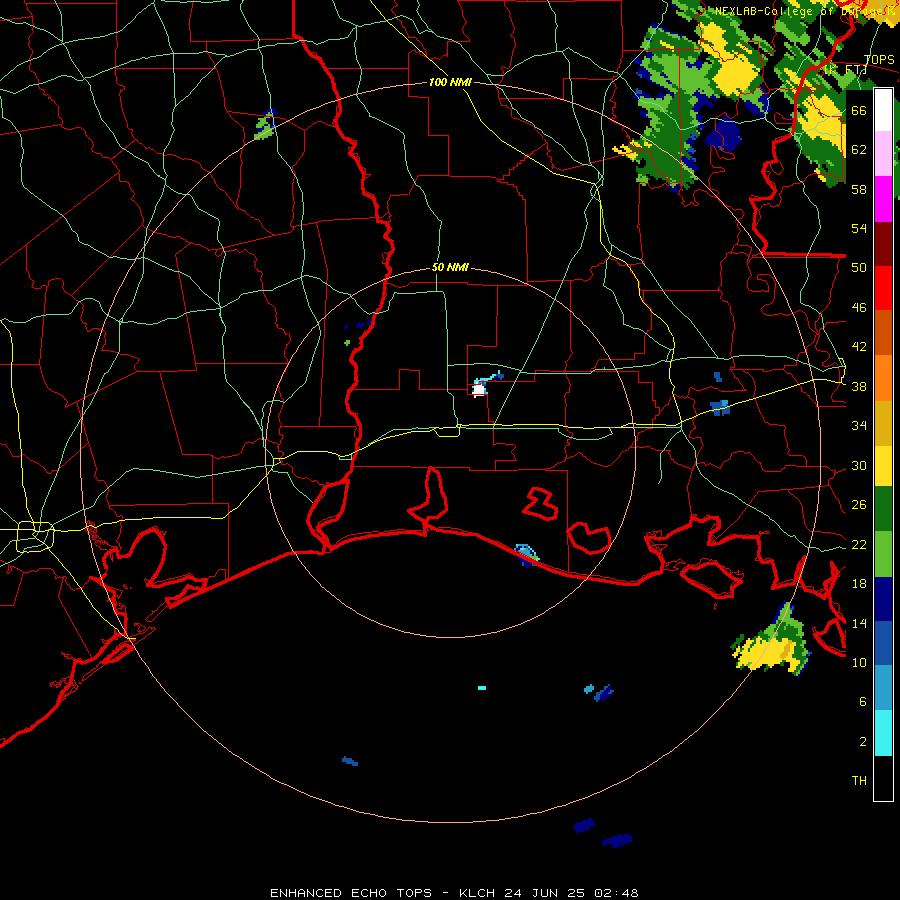Click legend value 46
900x900 pixels.
pos(859,308)
